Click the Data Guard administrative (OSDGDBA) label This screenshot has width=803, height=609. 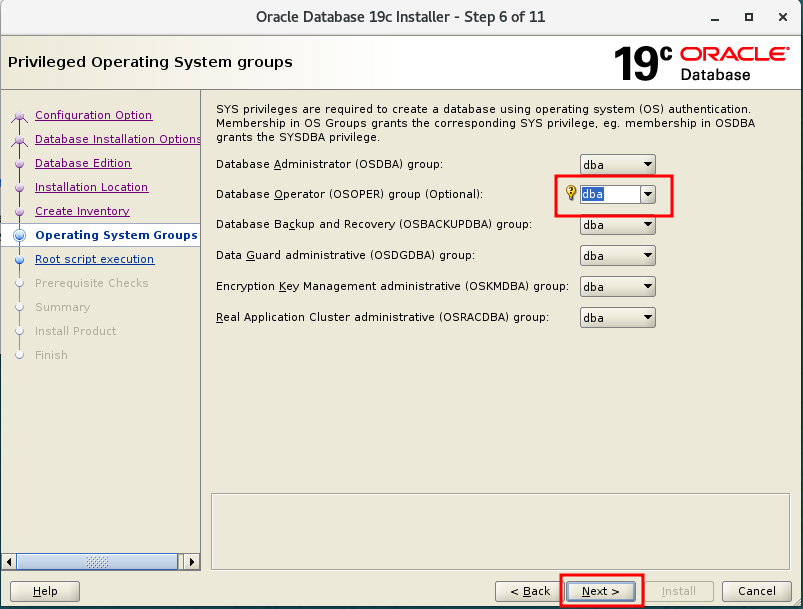click(345, 255)
